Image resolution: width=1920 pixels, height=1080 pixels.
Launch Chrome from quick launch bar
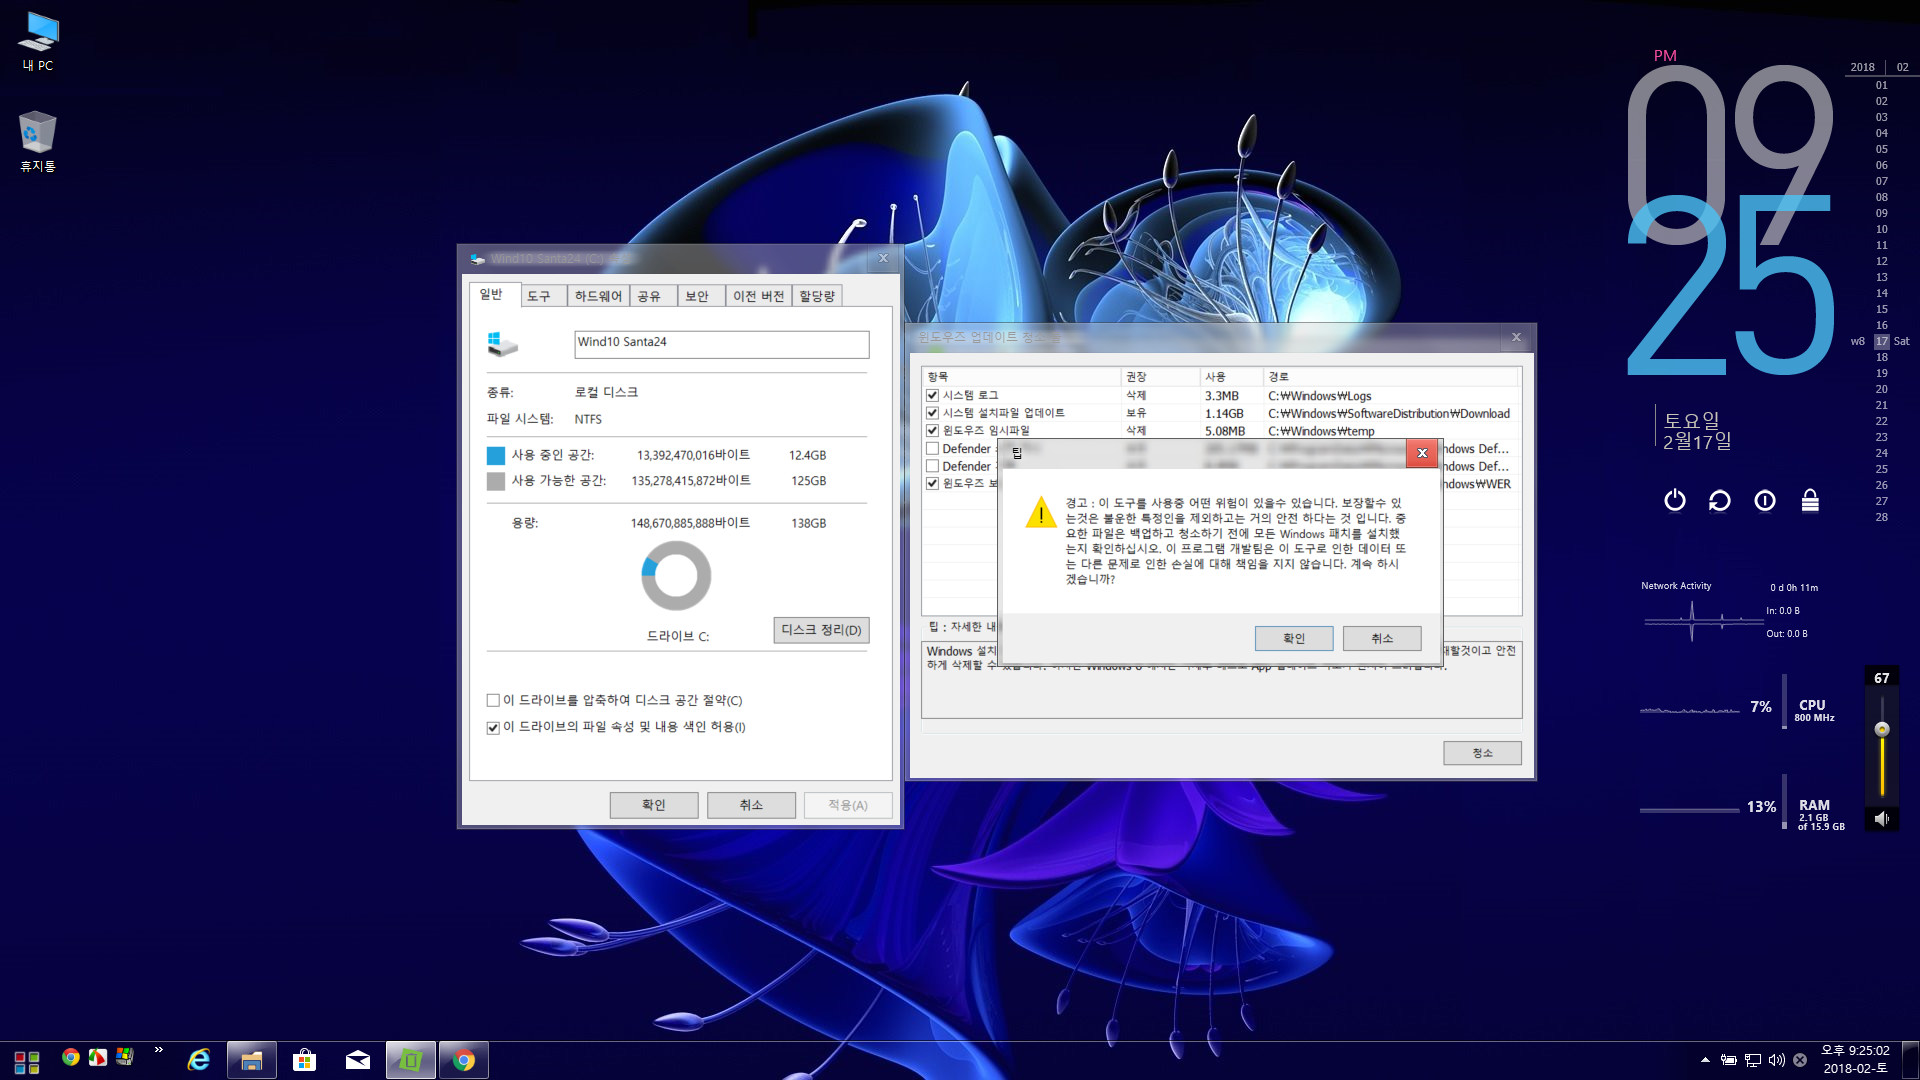coord(70,1057)
